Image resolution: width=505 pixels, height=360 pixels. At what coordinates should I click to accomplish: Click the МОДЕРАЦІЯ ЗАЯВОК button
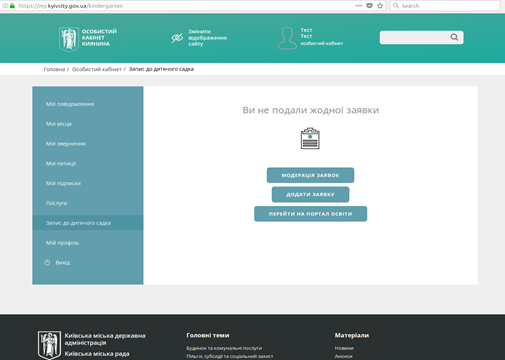pos(310,175)
